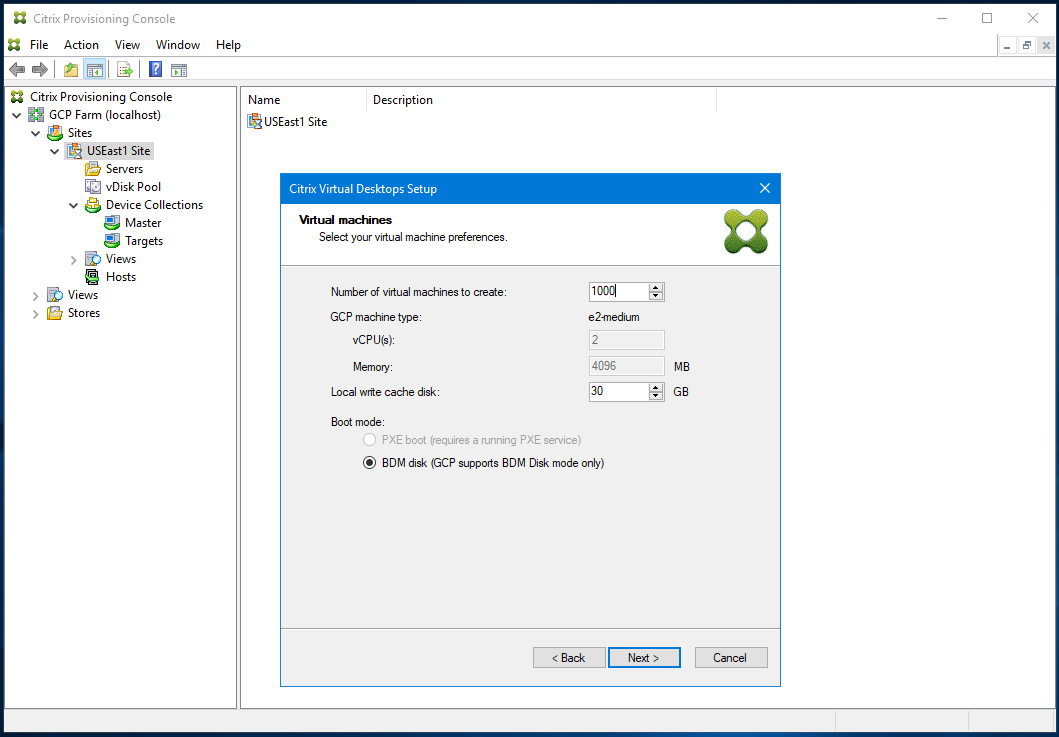Click the Show/Hide Console Tree toolbar icon

click(94, 69)
